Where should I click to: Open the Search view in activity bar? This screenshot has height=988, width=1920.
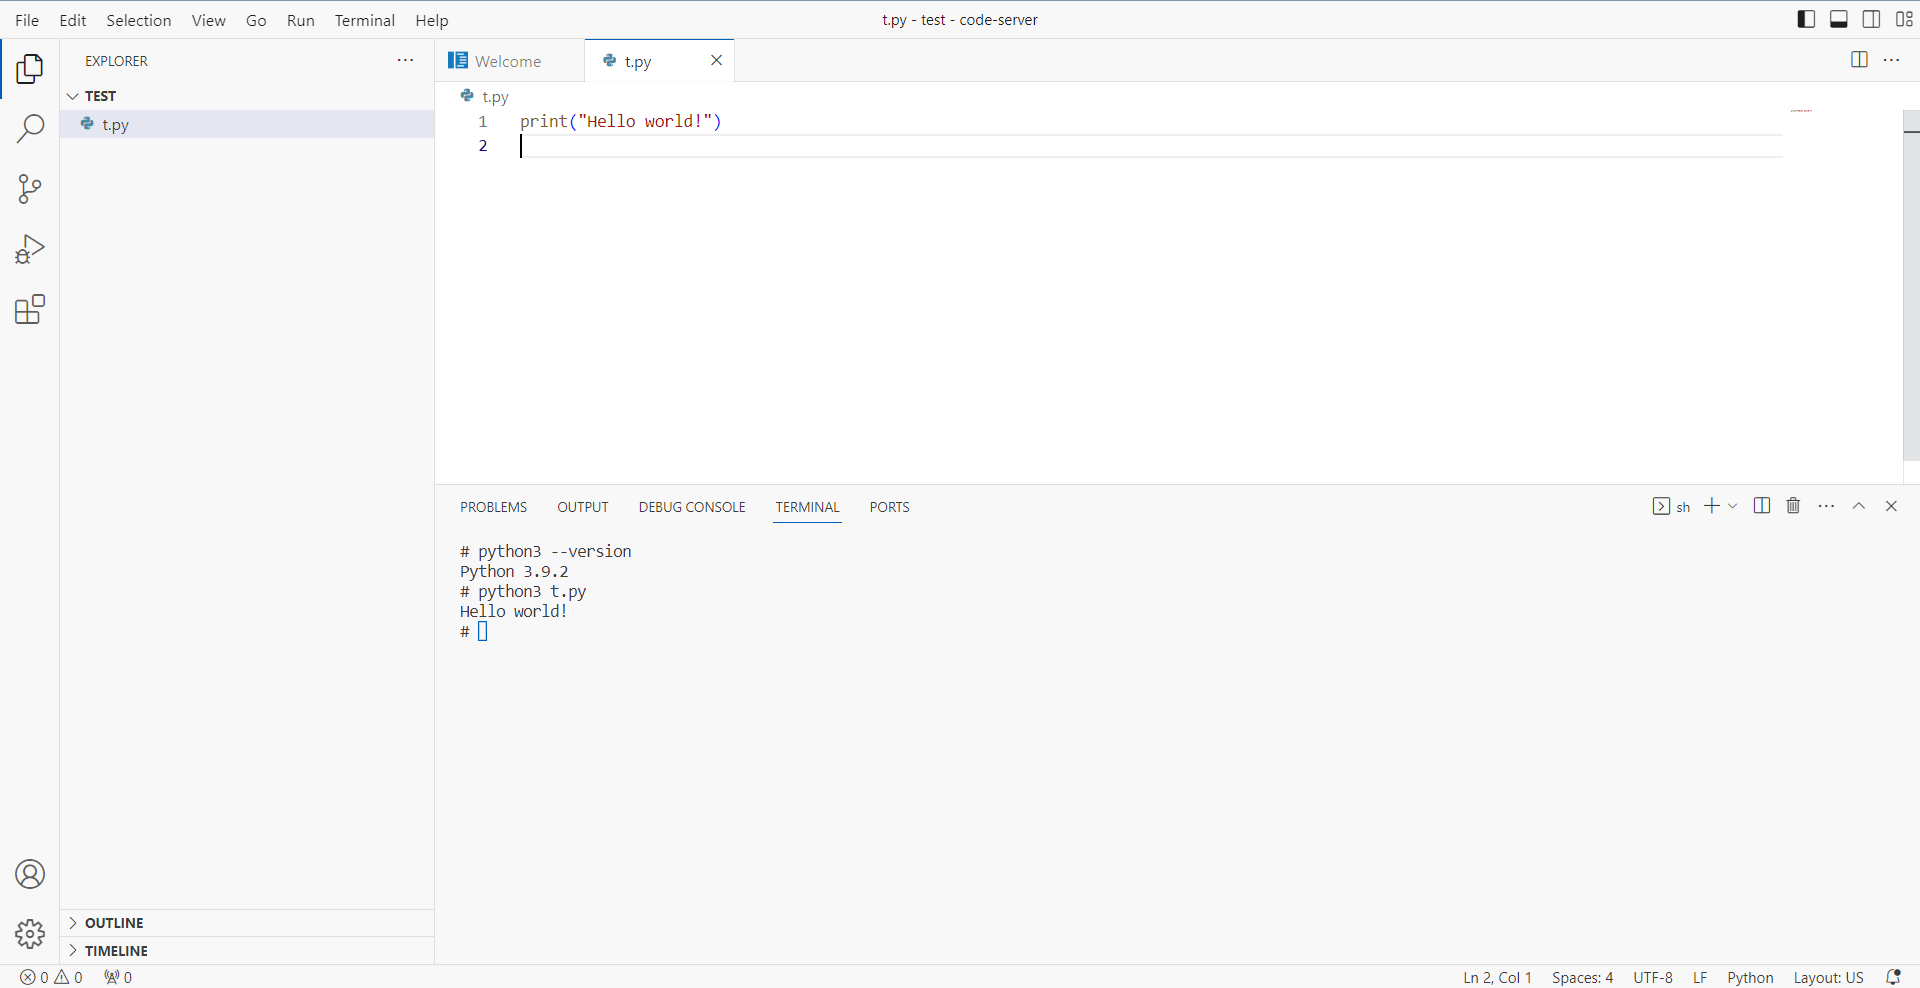30,128
